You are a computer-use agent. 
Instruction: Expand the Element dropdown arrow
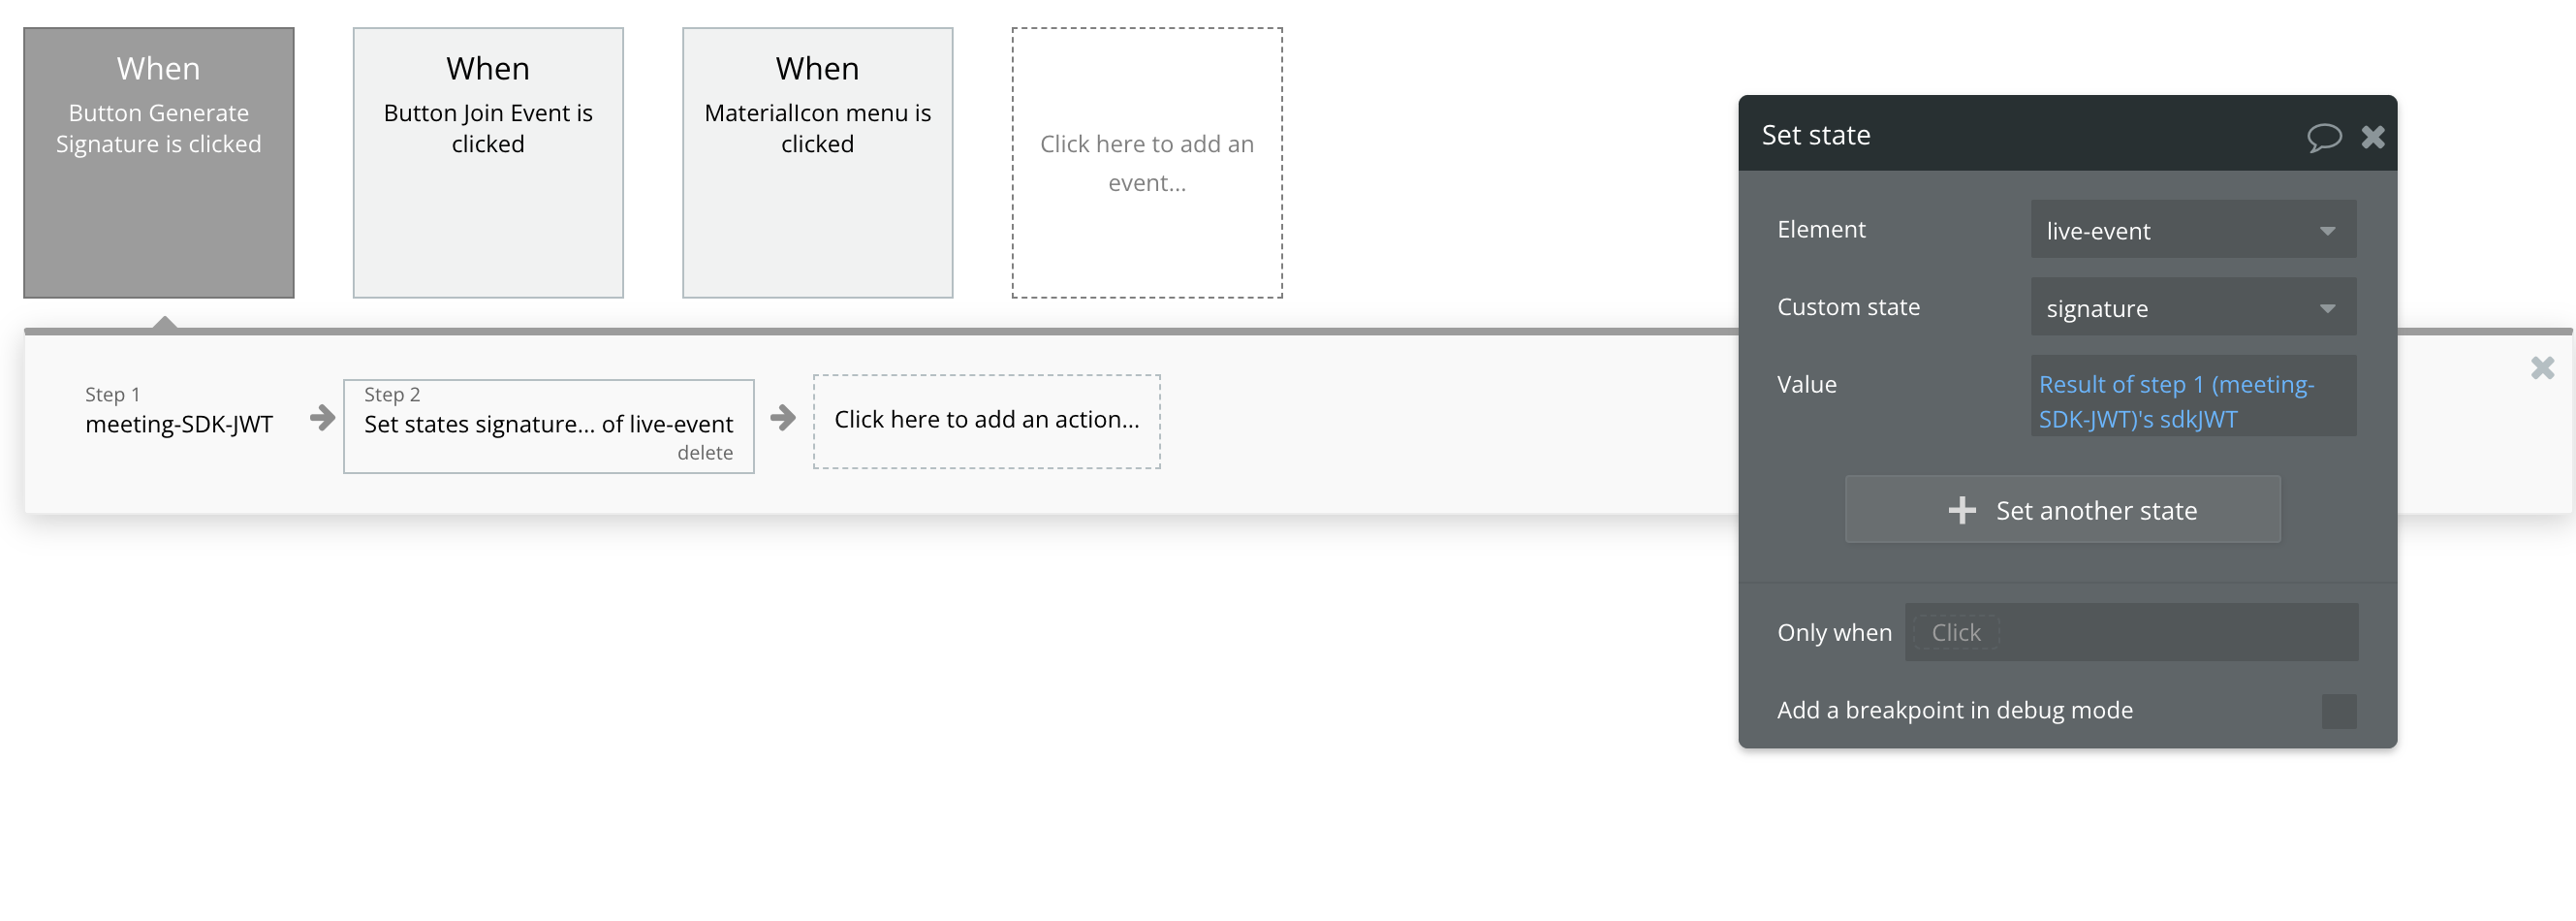click(x=2327, y=231)
